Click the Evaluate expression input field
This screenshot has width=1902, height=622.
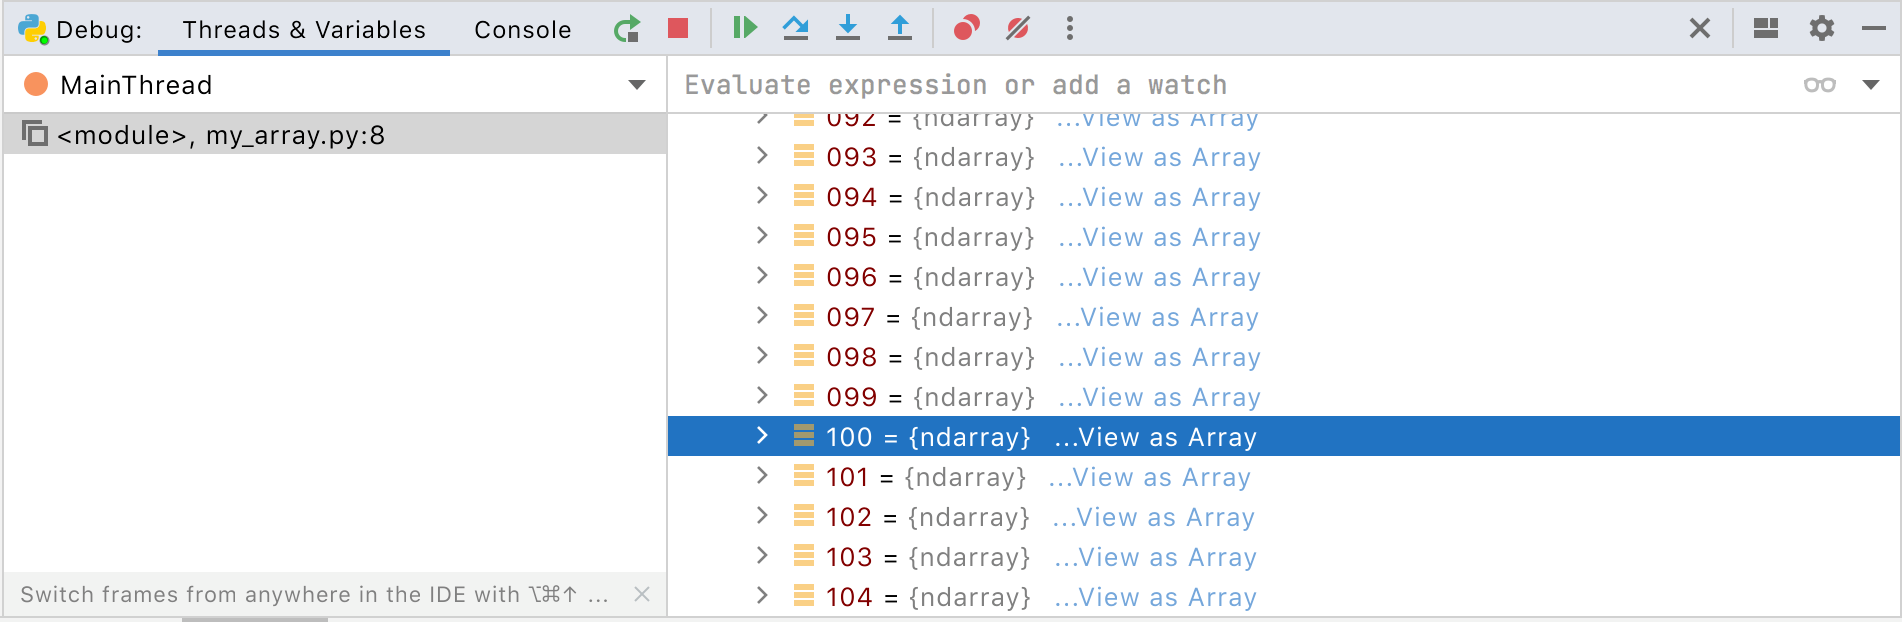[1230, 85]
